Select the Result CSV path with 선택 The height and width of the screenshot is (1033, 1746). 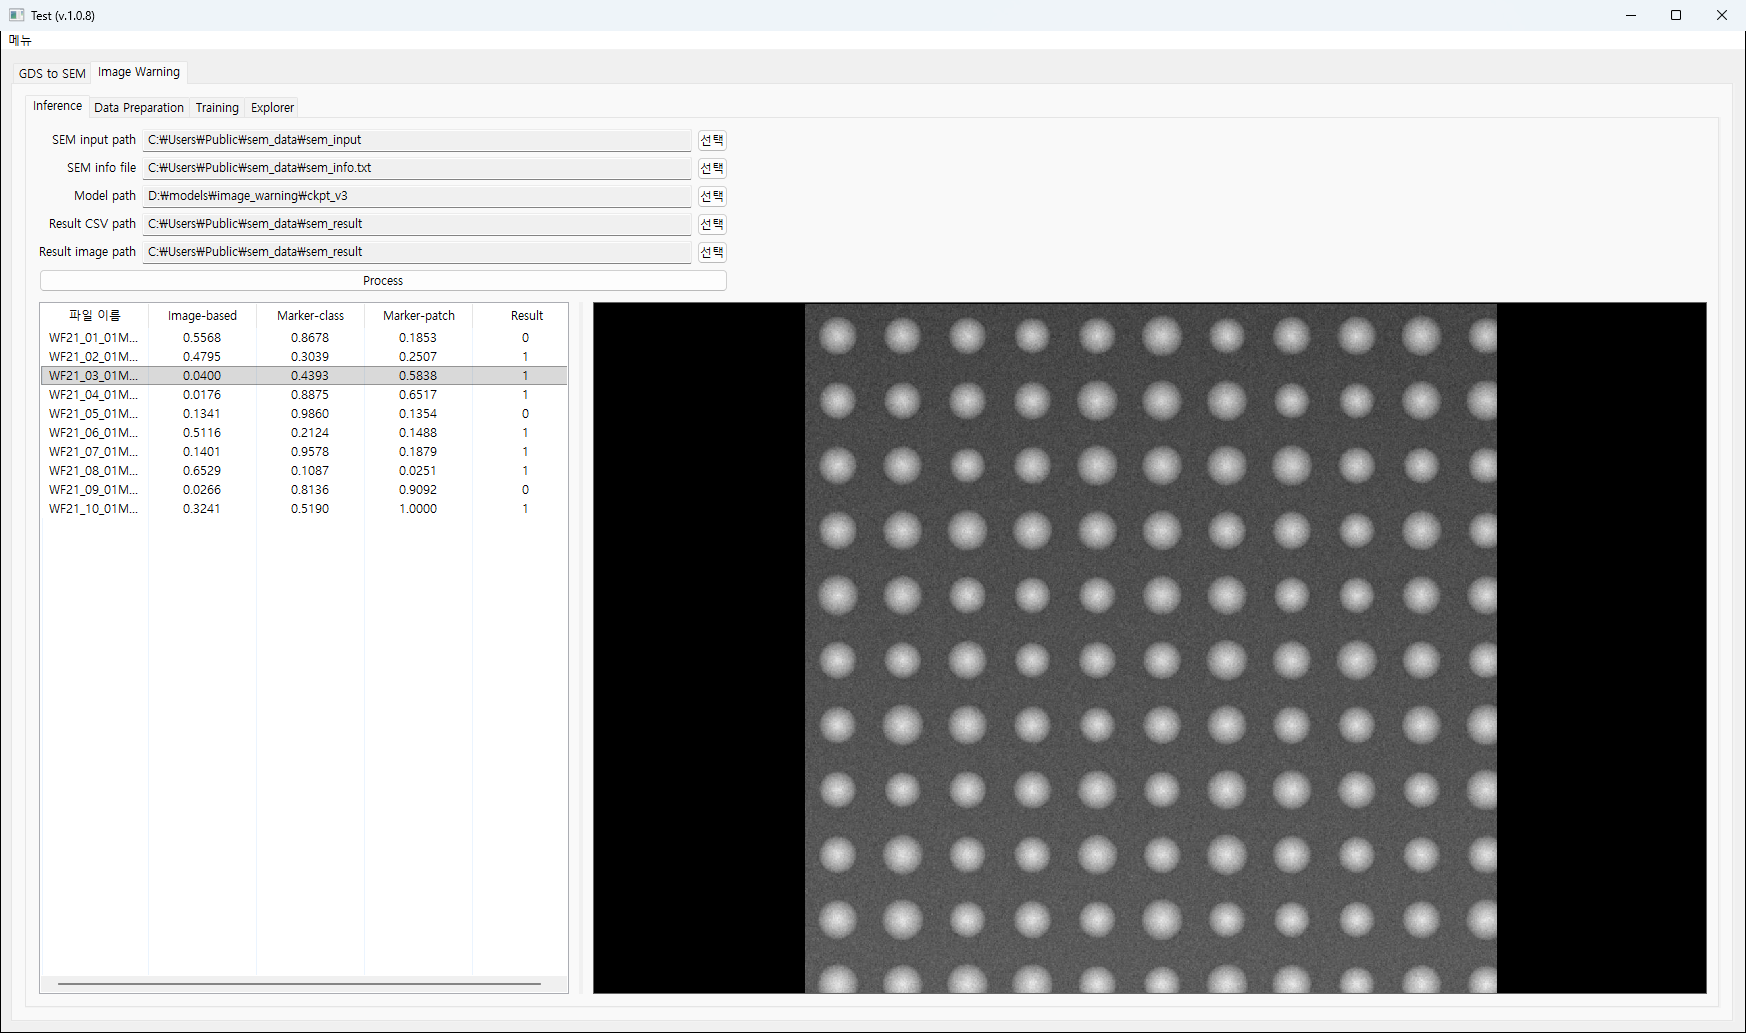(x=712, y=224)
